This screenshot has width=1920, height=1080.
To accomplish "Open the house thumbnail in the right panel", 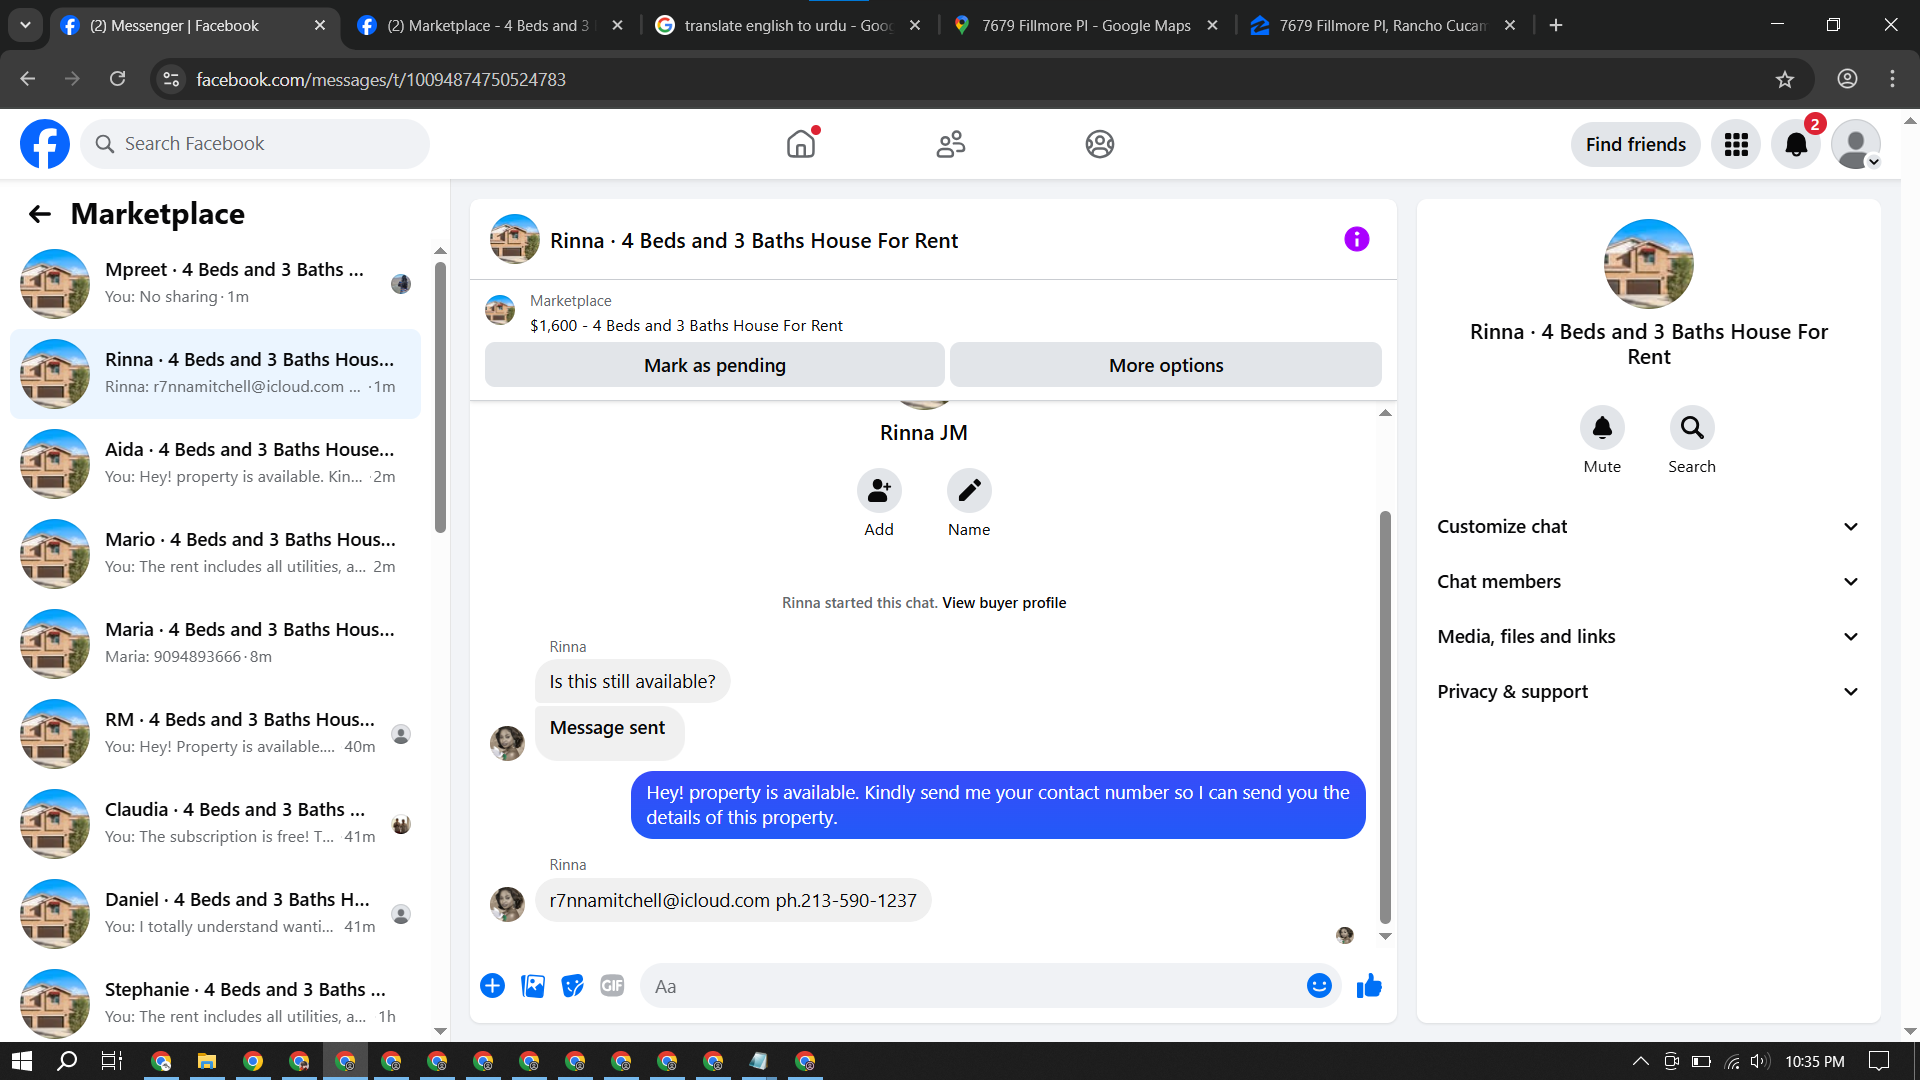I will click(1648, 264).
